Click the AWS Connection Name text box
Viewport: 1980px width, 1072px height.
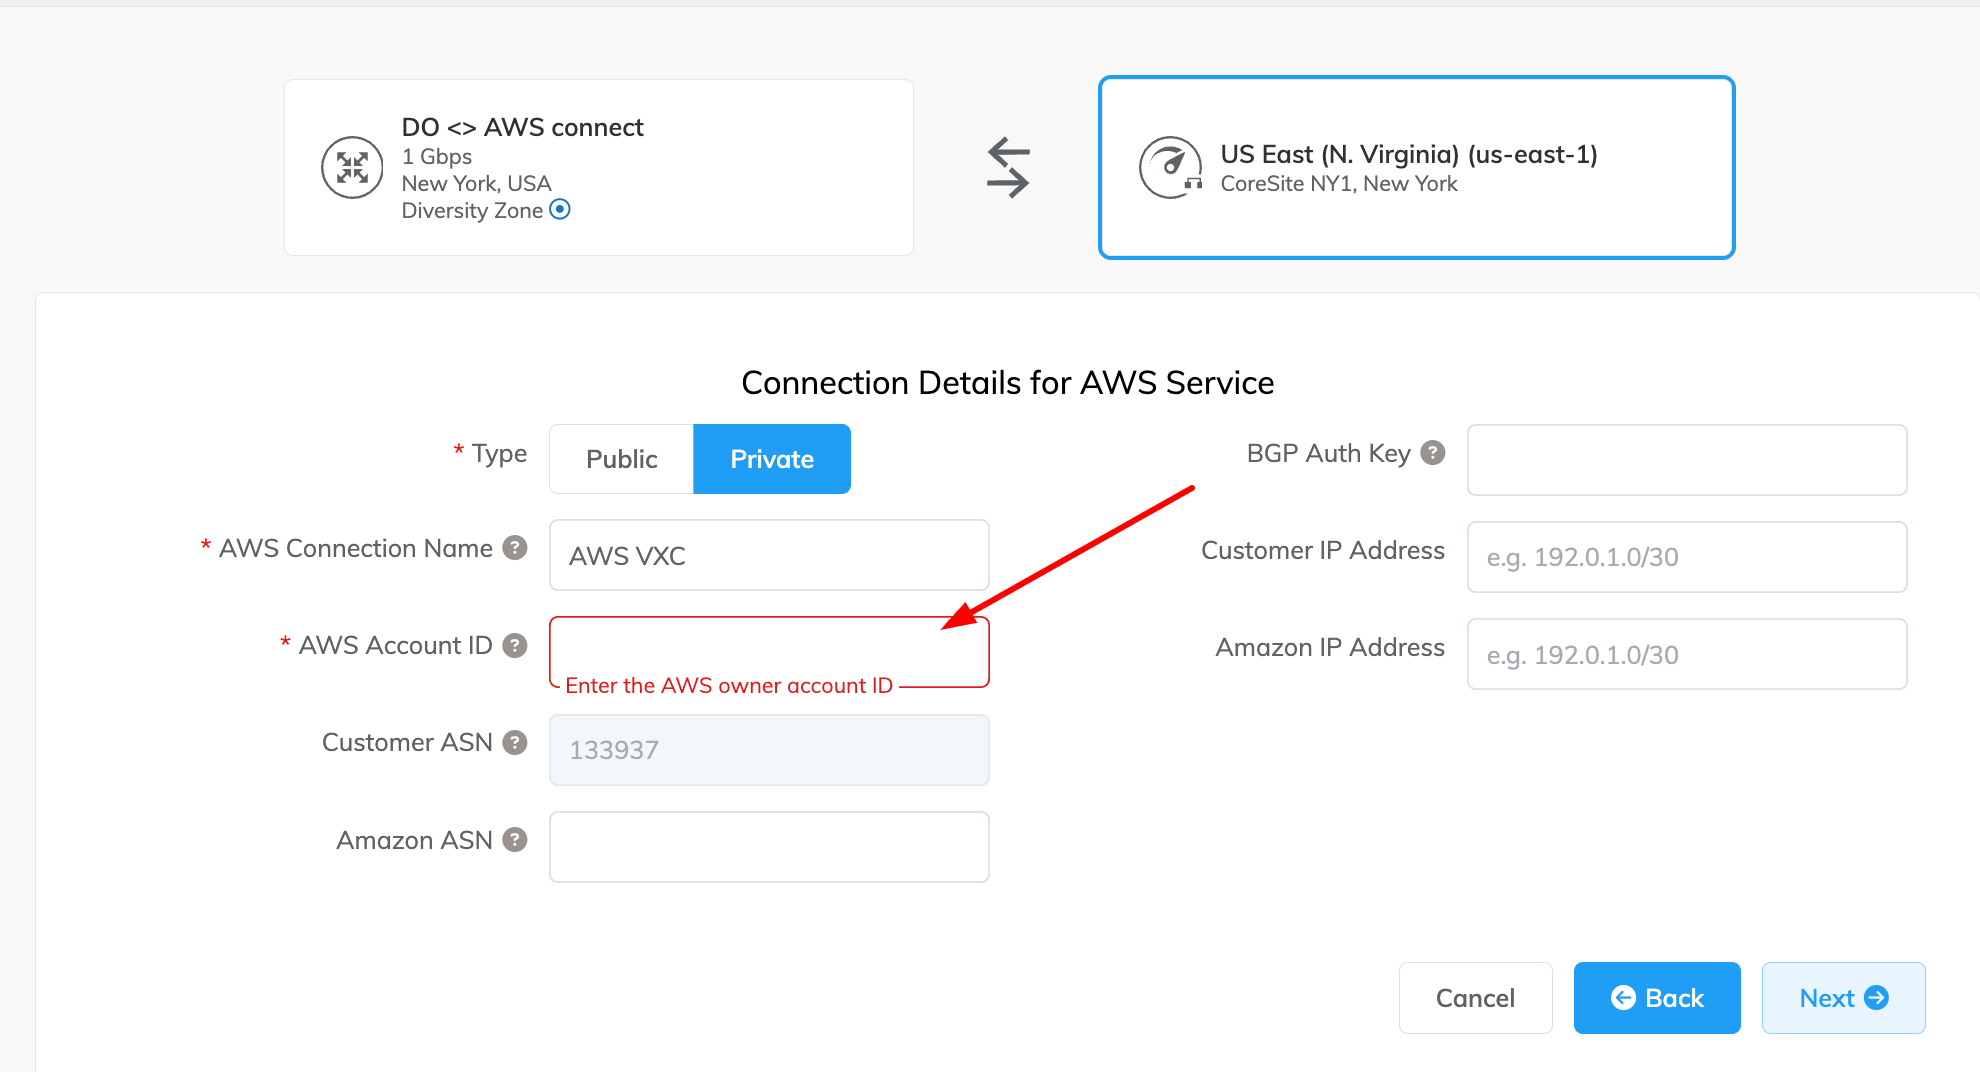point(768,555)
